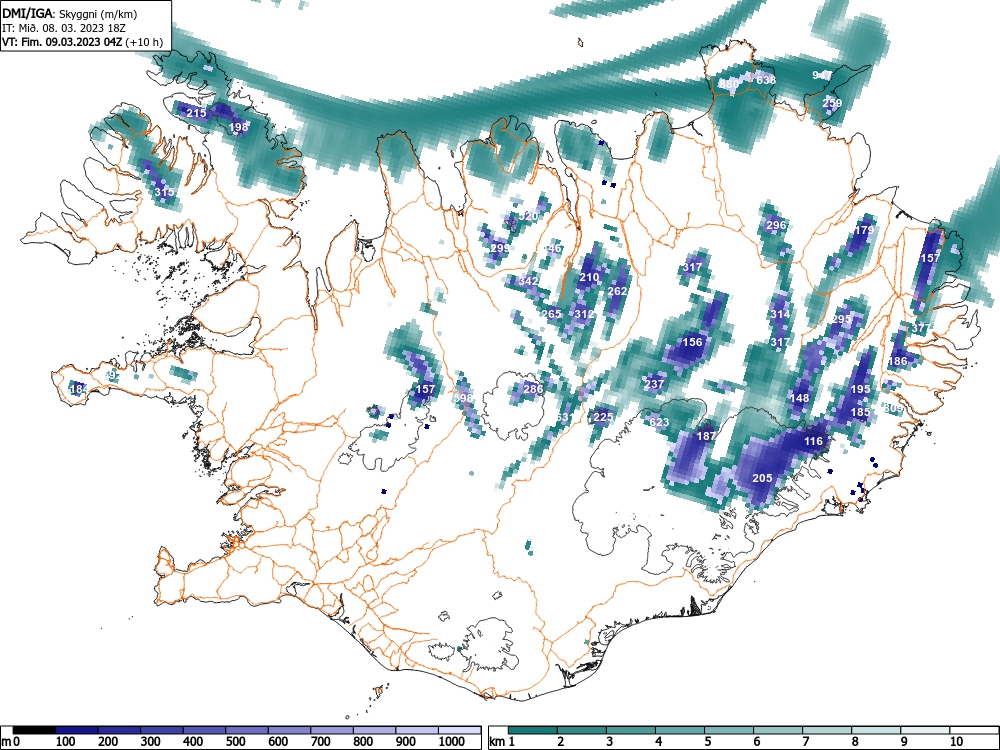Click the visibility value 286 on map
The width and height of the screenshot is (1000, 750).
tap(533, 388)
